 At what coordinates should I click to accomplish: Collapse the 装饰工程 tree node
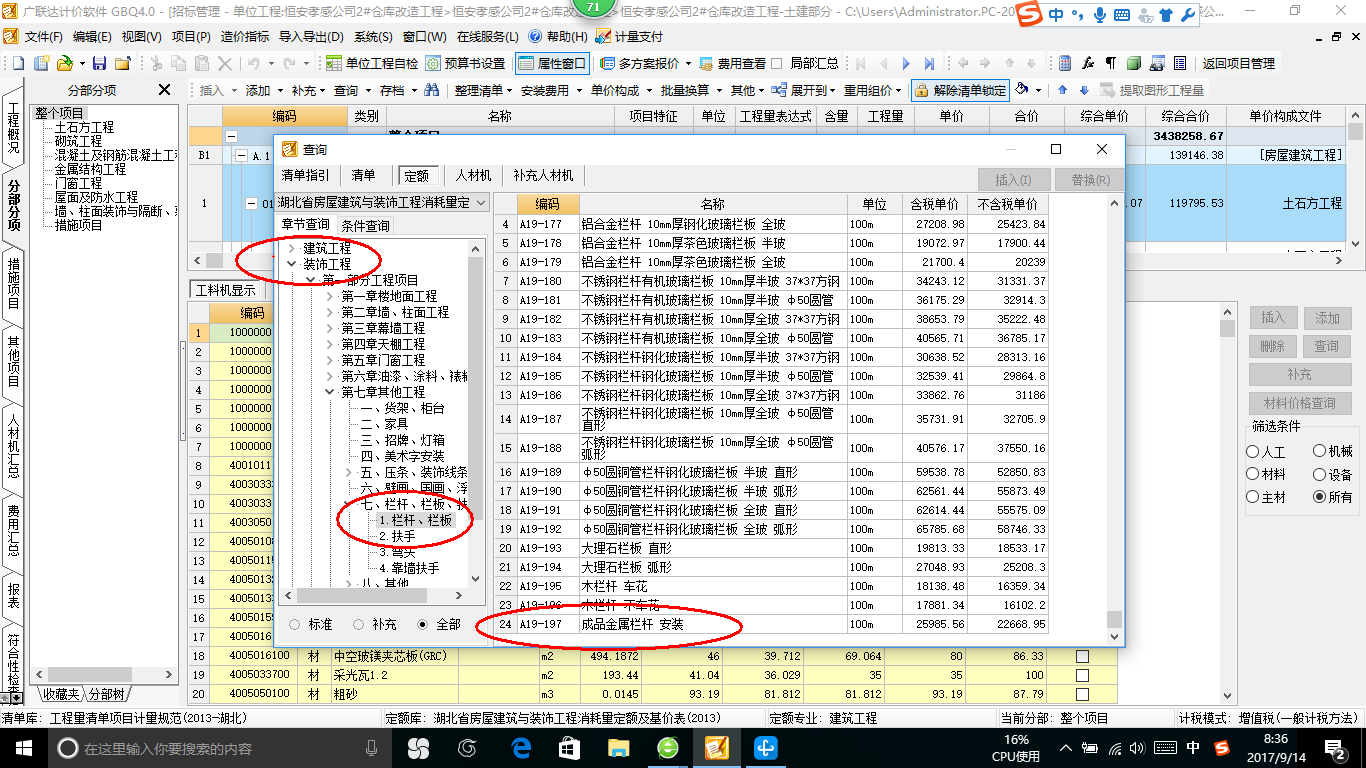tap(291, 264)
